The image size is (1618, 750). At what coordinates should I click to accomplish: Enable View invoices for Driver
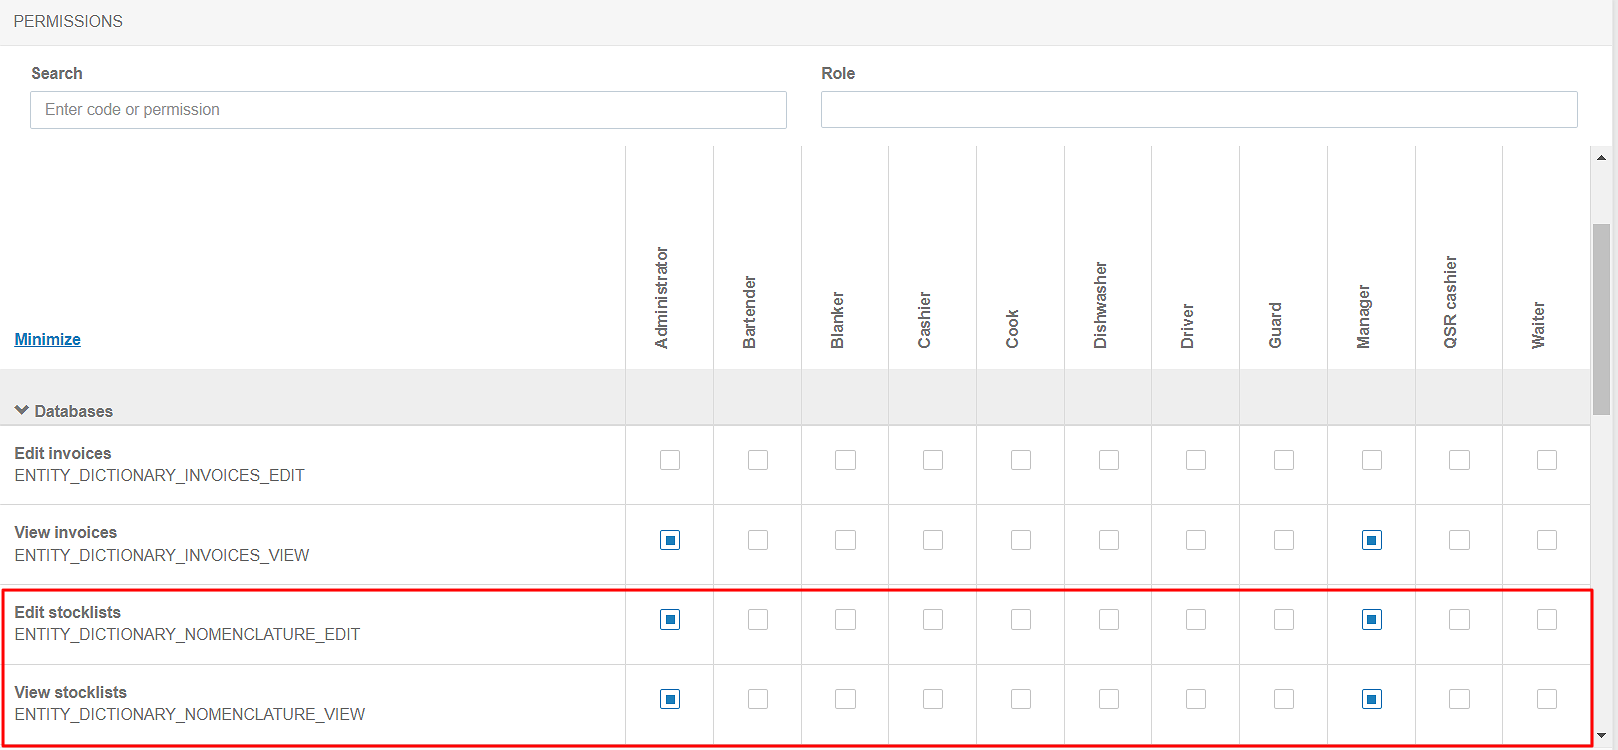1196,540
